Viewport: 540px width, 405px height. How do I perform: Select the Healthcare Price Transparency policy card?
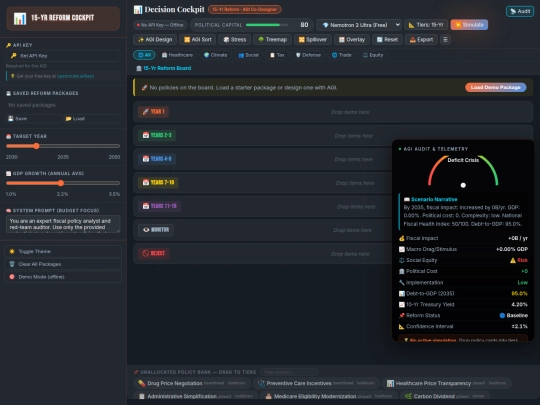coord(446,383)
